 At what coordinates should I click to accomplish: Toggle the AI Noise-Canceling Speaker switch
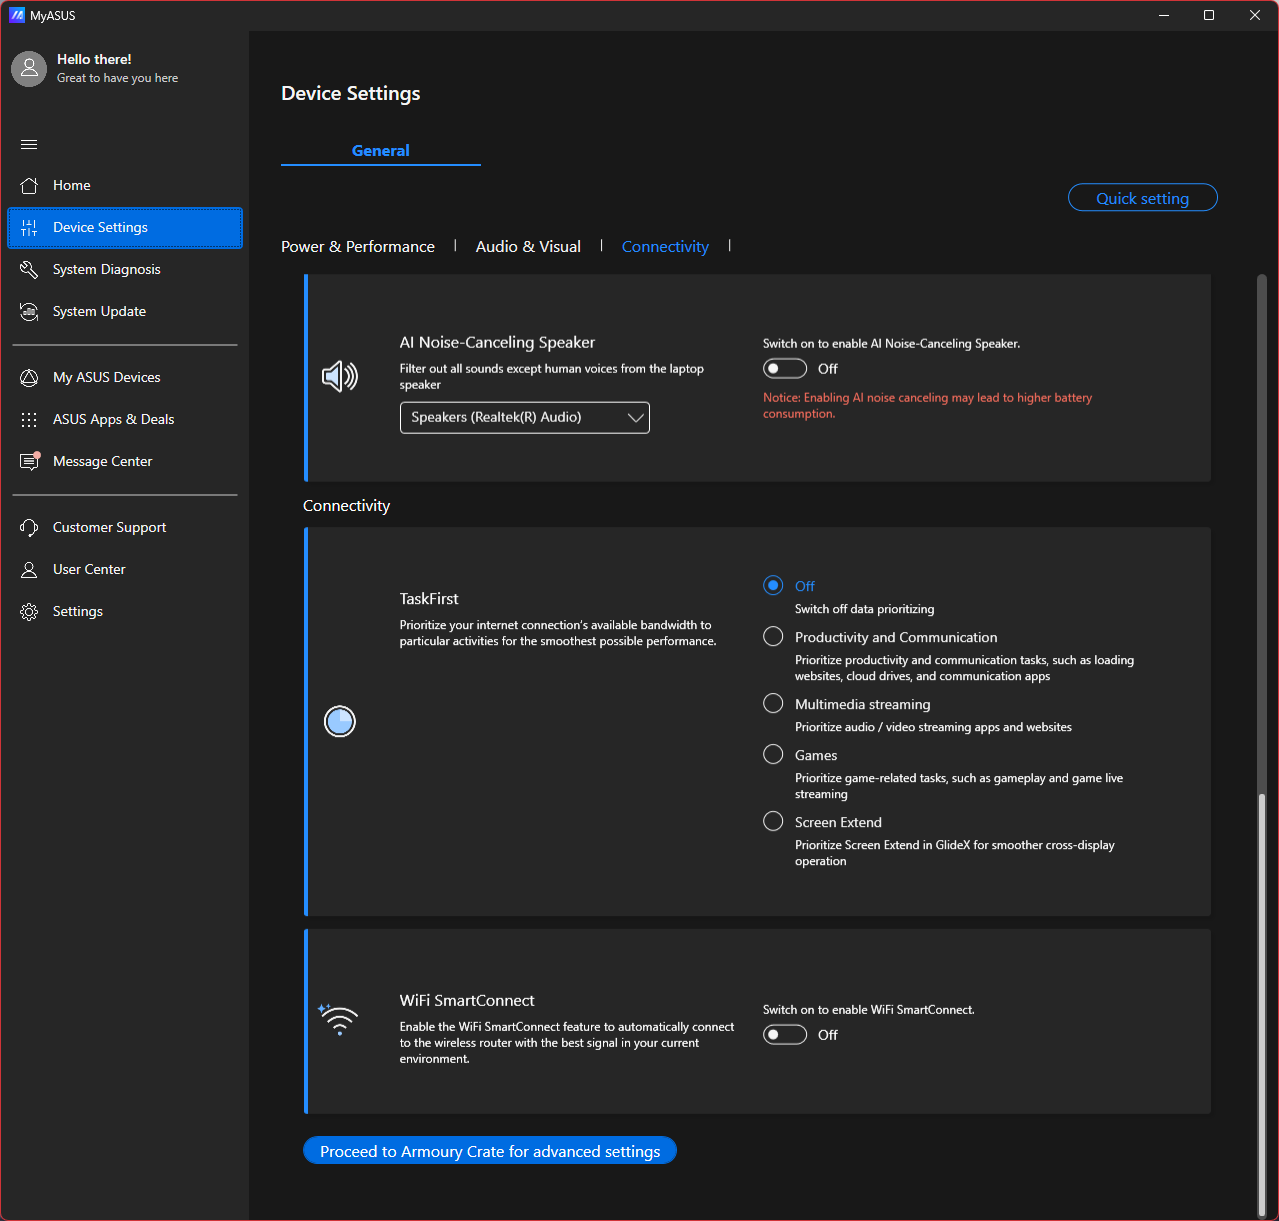pos(785,368)
